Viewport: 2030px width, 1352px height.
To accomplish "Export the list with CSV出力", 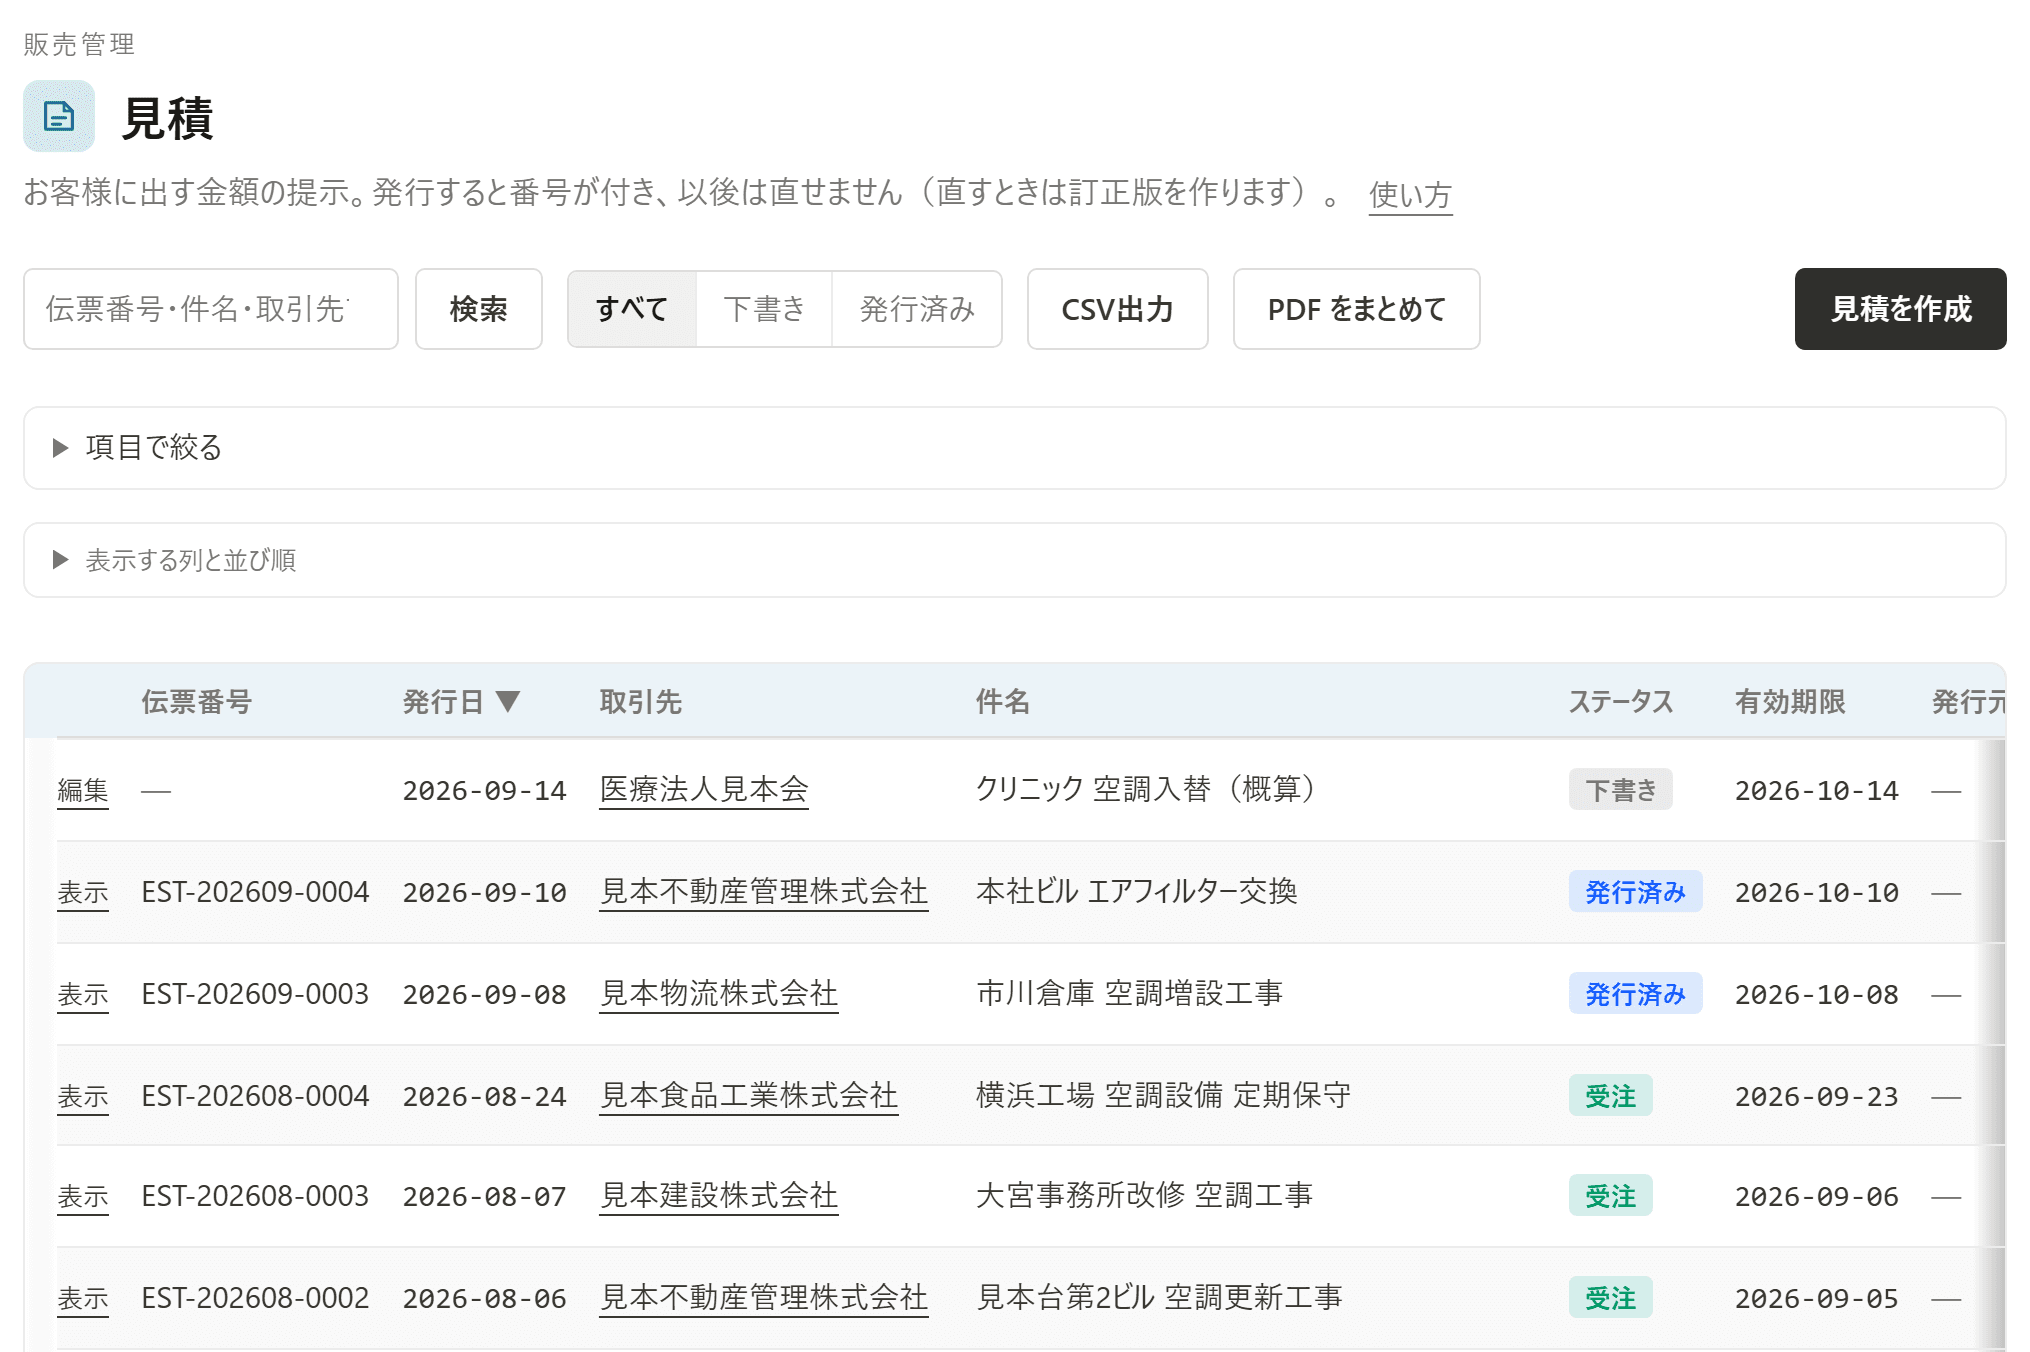I will tap(1118, 309).
